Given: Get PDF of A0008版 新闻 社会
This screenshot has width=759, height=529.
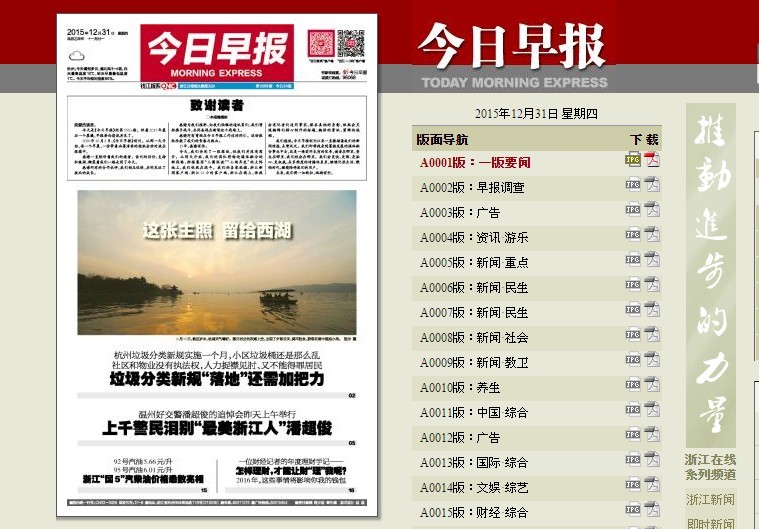Looking at the screenshot, I should pyautogui.click(x=651, y=335).
